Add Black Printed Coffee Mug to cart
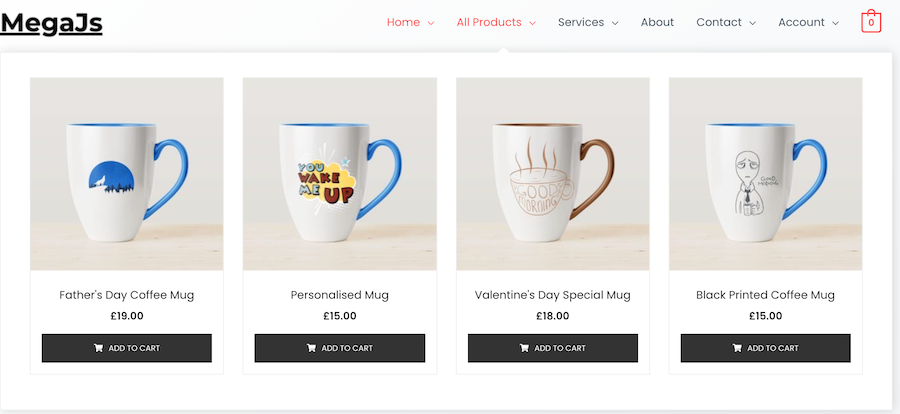Image resolution: width=900 pixels, height=414 pixels. [x=766, y=348]
